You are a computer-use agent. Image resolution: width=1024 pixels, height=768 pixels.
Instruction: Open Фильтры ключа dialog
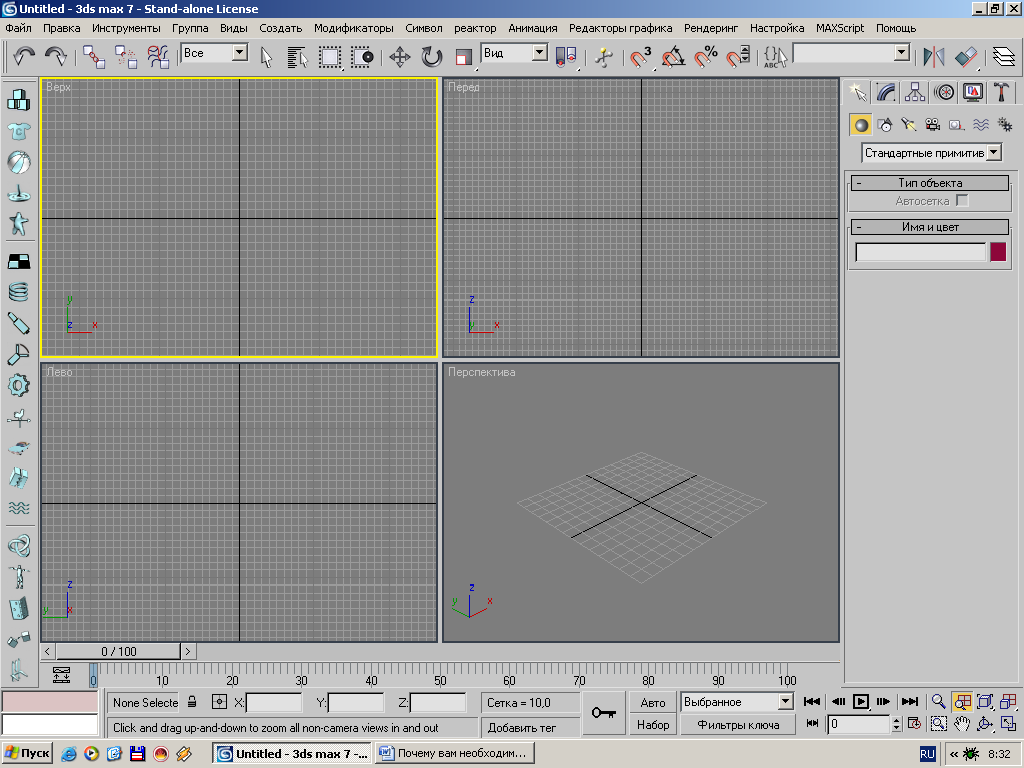tap(738, 725)
